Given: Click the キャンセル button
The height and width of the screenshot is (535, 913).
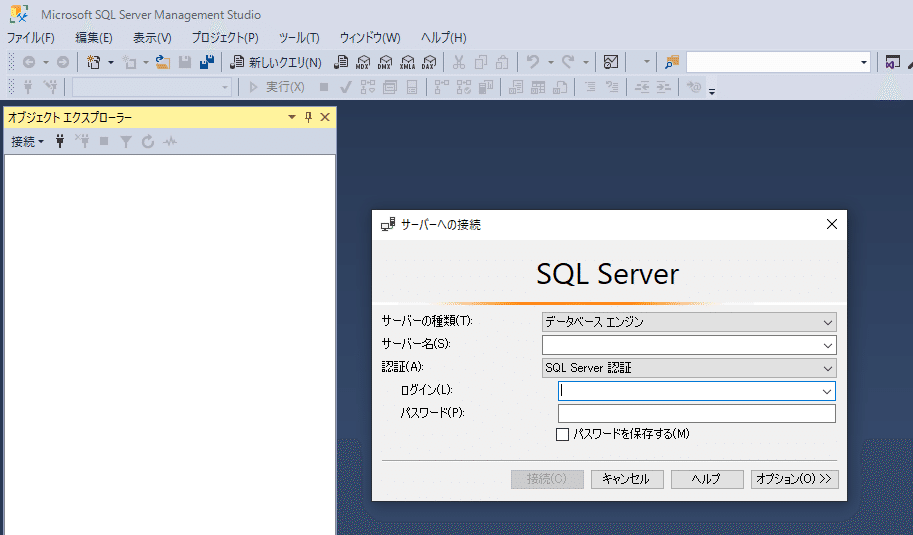Looking at the screenshot, I should point(627,479).
